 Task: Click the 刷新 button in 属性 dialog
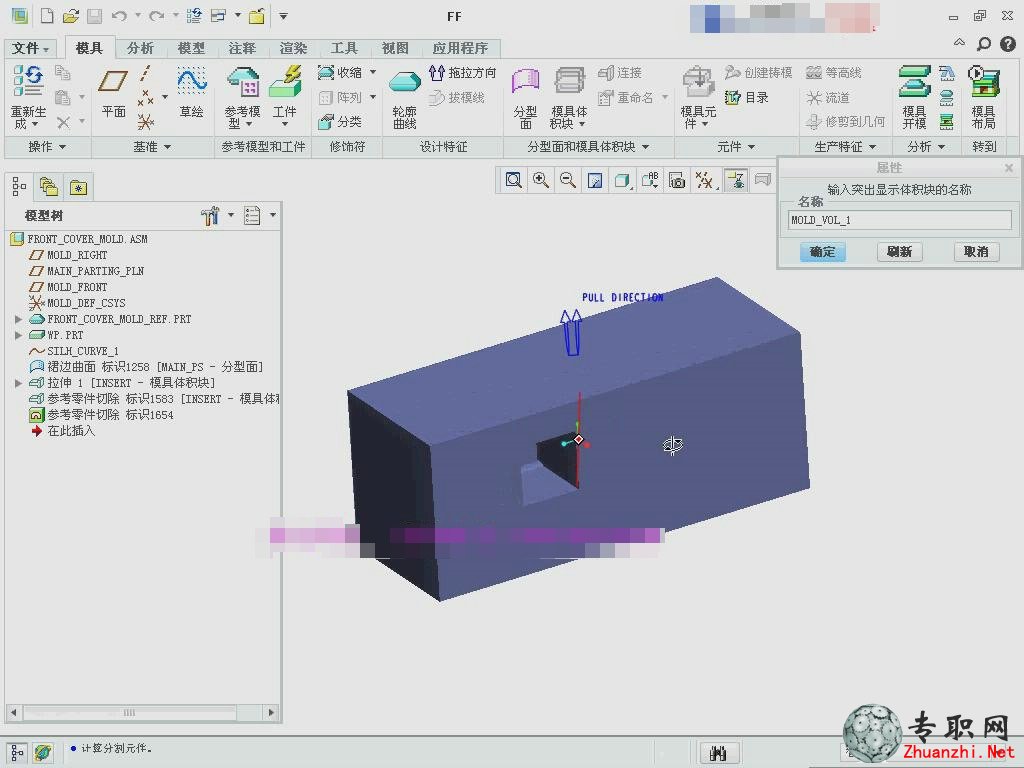coord(899,251)
